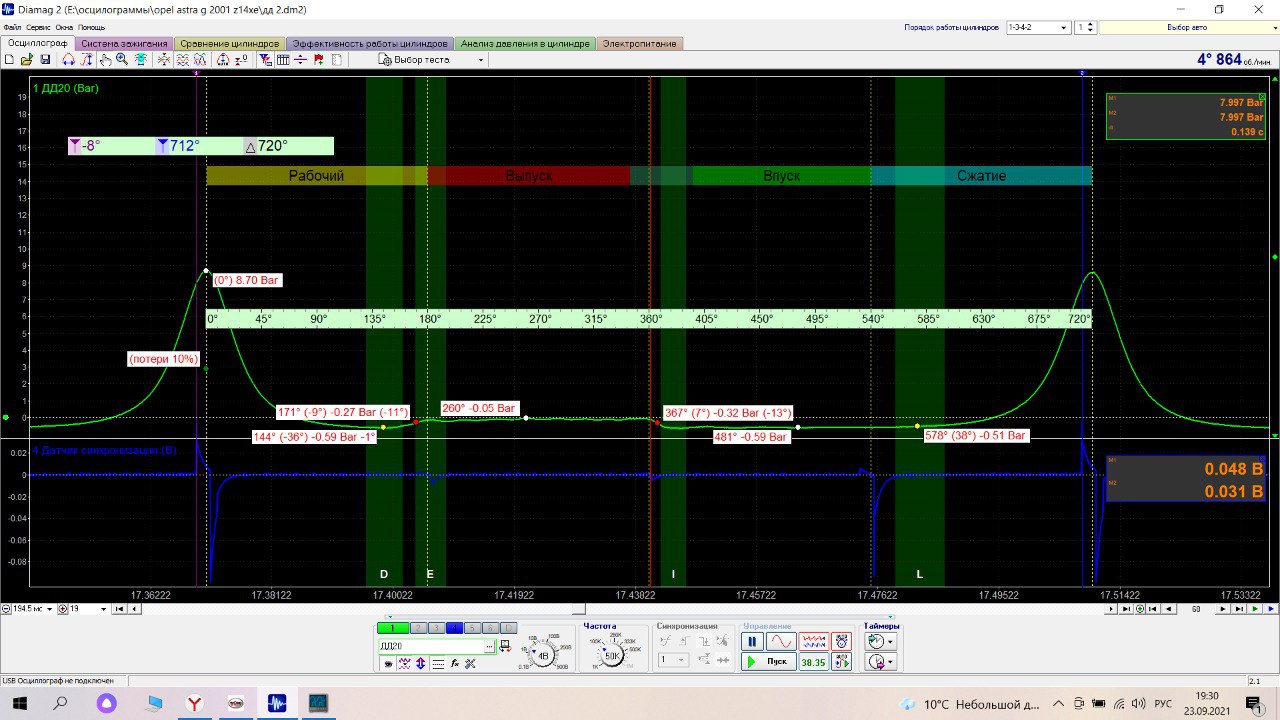
Task: Open the Выбор теста dropdown
Action: [432, 60]
